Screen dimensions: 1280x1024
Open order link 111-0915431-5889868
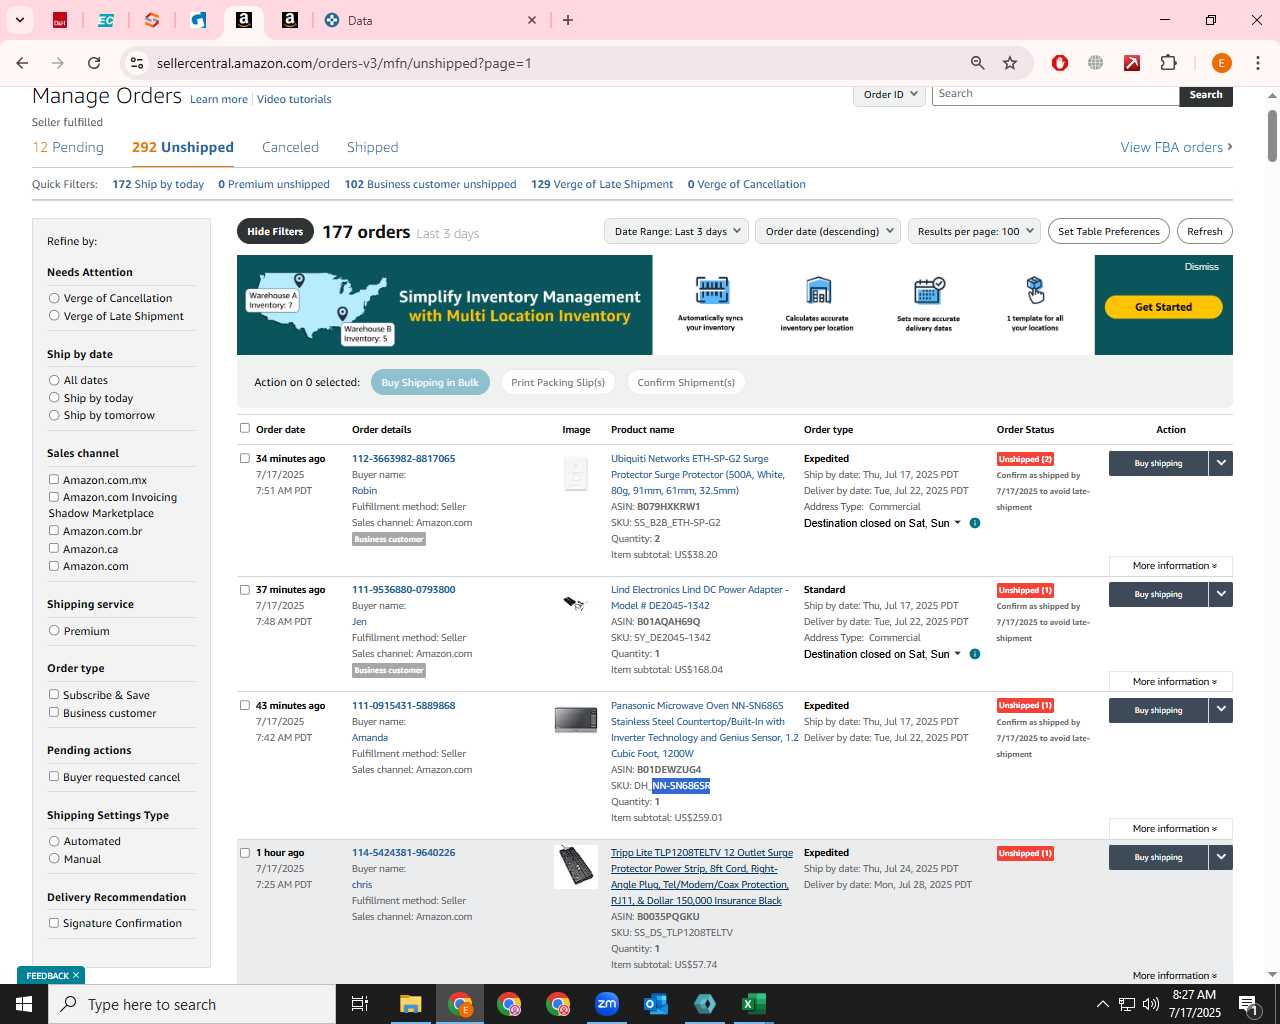tap(403, 706)
